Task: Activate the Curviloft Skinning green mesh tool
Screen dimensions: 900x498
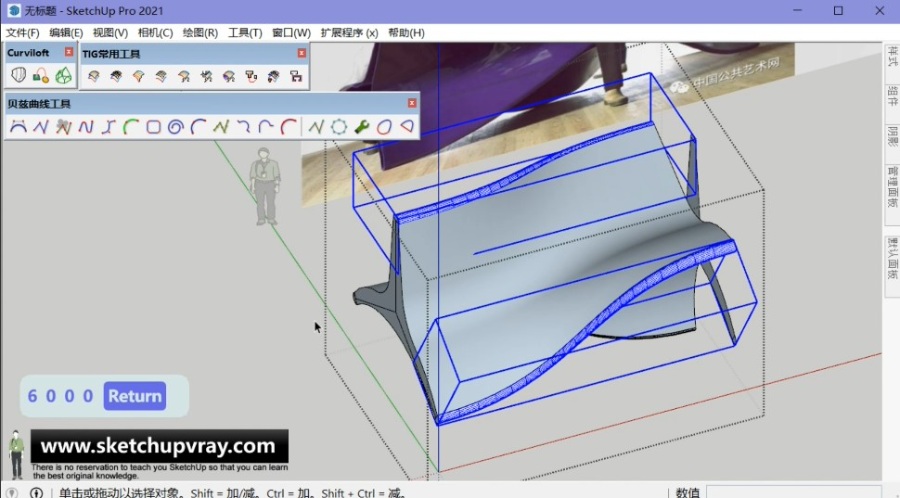Action: click(x=63, y=75)
